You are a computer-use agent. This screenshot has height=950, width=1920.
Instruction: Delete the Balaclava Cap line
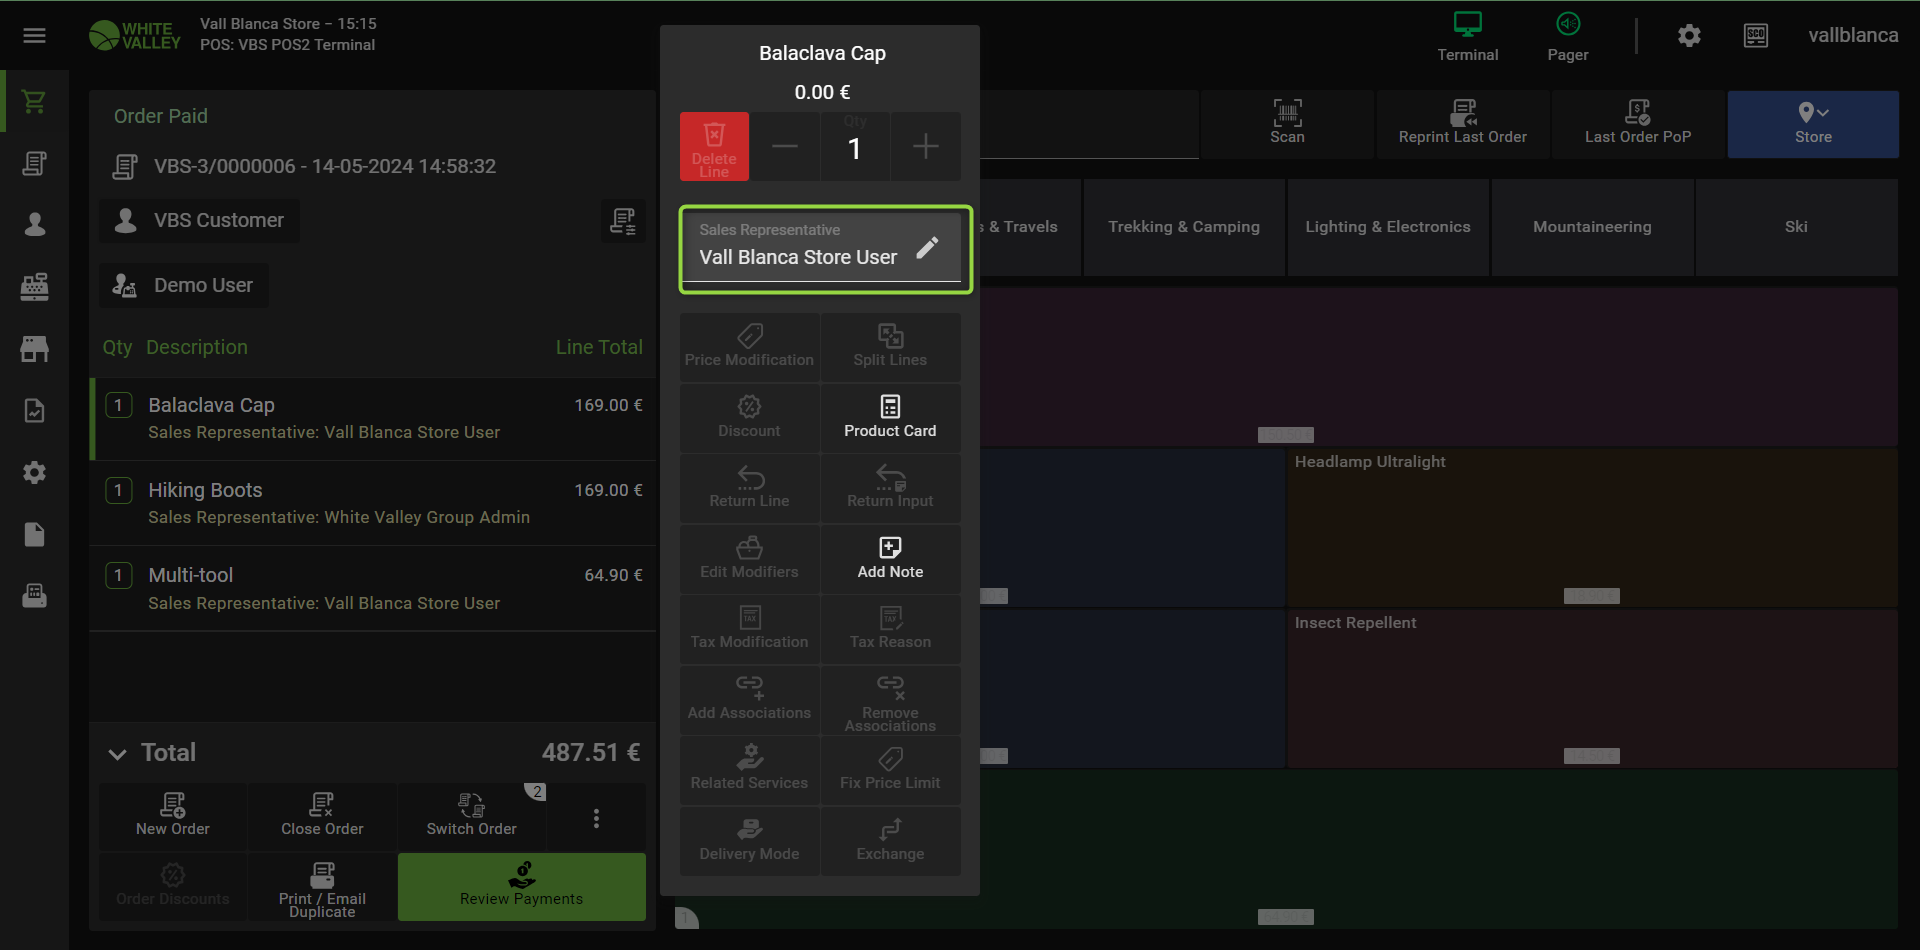714,146
